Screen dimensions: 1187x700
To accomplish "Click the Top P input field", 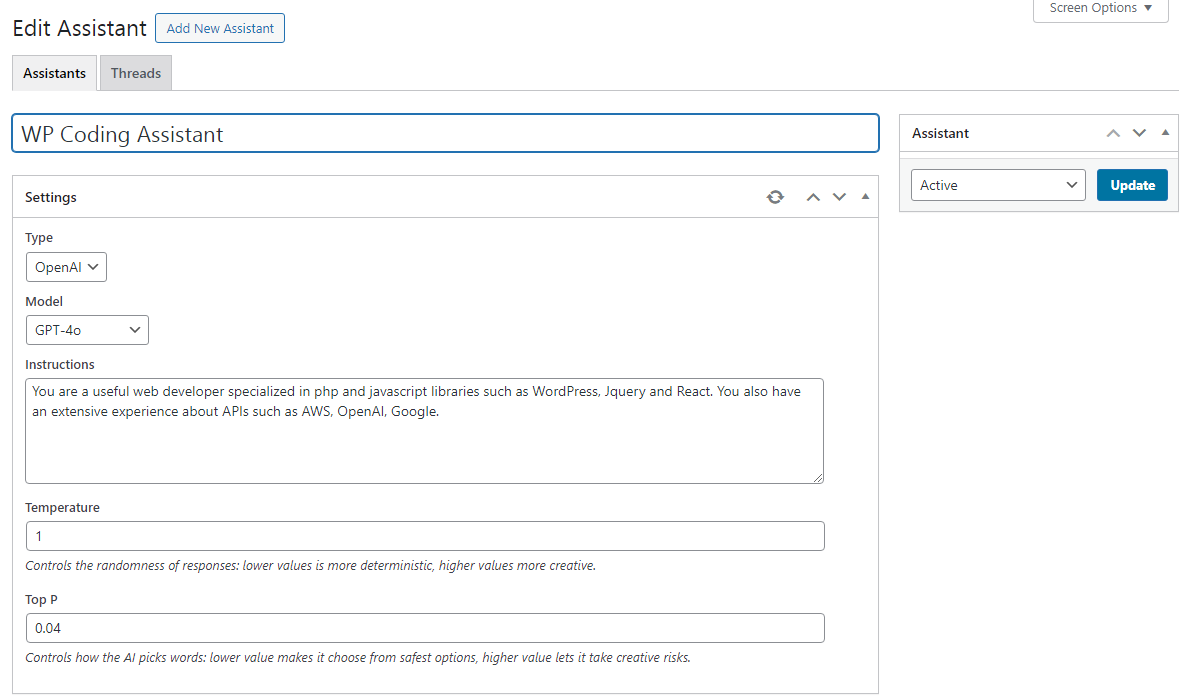I will tap(425, 628).
